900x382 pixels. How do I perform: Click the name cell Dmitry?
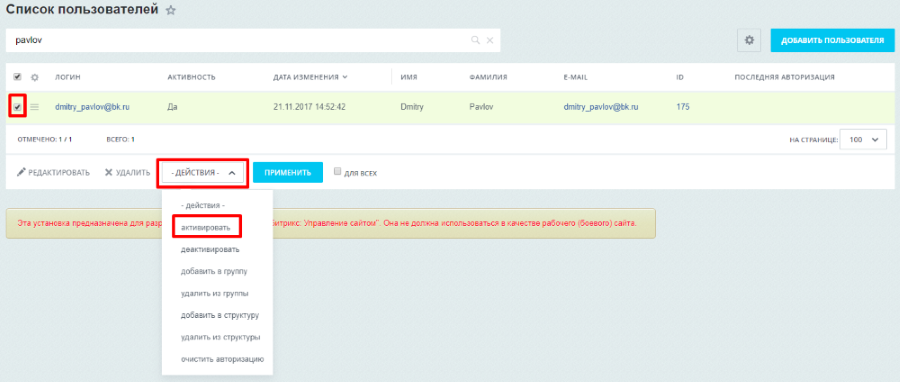pyautogui.click(x=412, y=107)
